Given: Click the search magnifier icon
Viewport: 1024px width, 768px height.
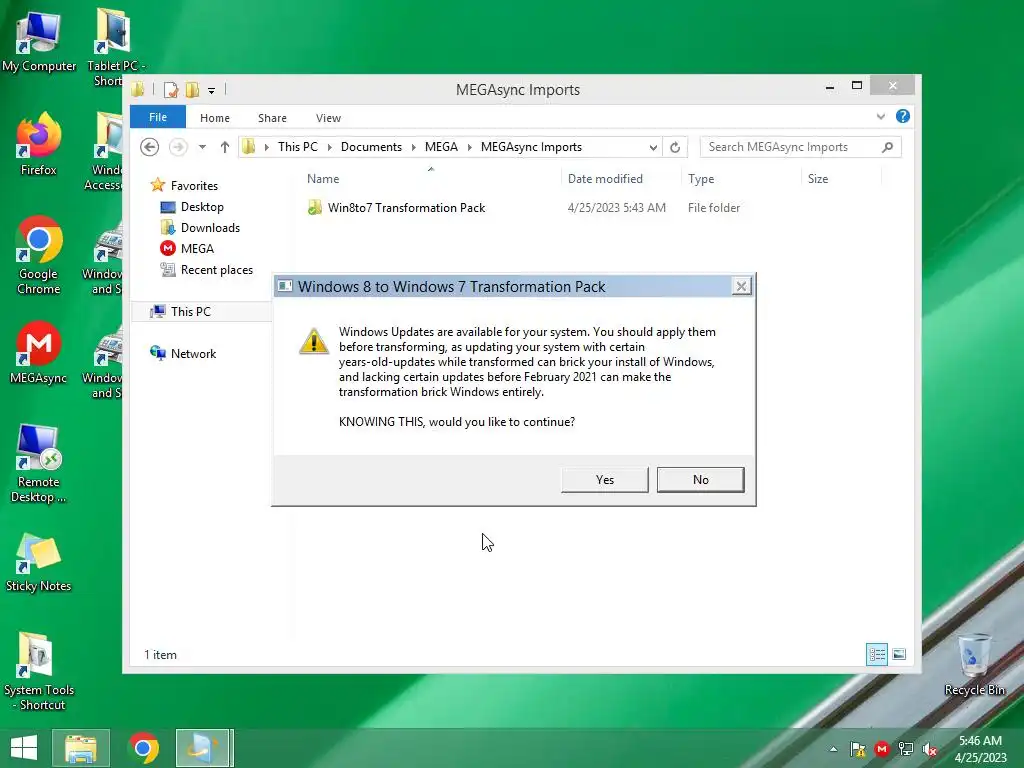Looking at the screenshot, I should 887,147.
